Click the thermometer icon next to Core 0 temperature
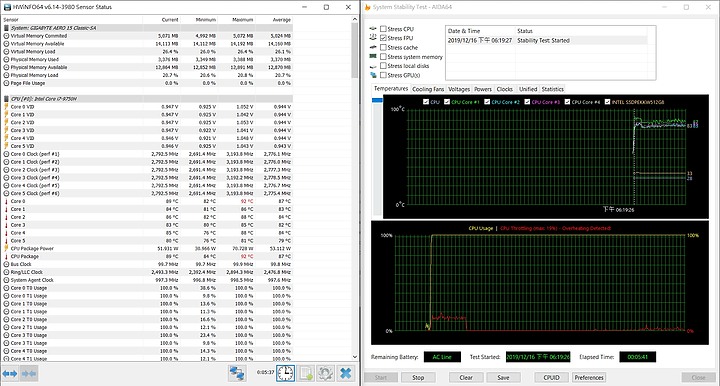The width and height of the screenshot is (720, 386). pyautogui.click(x=6, y=201)
